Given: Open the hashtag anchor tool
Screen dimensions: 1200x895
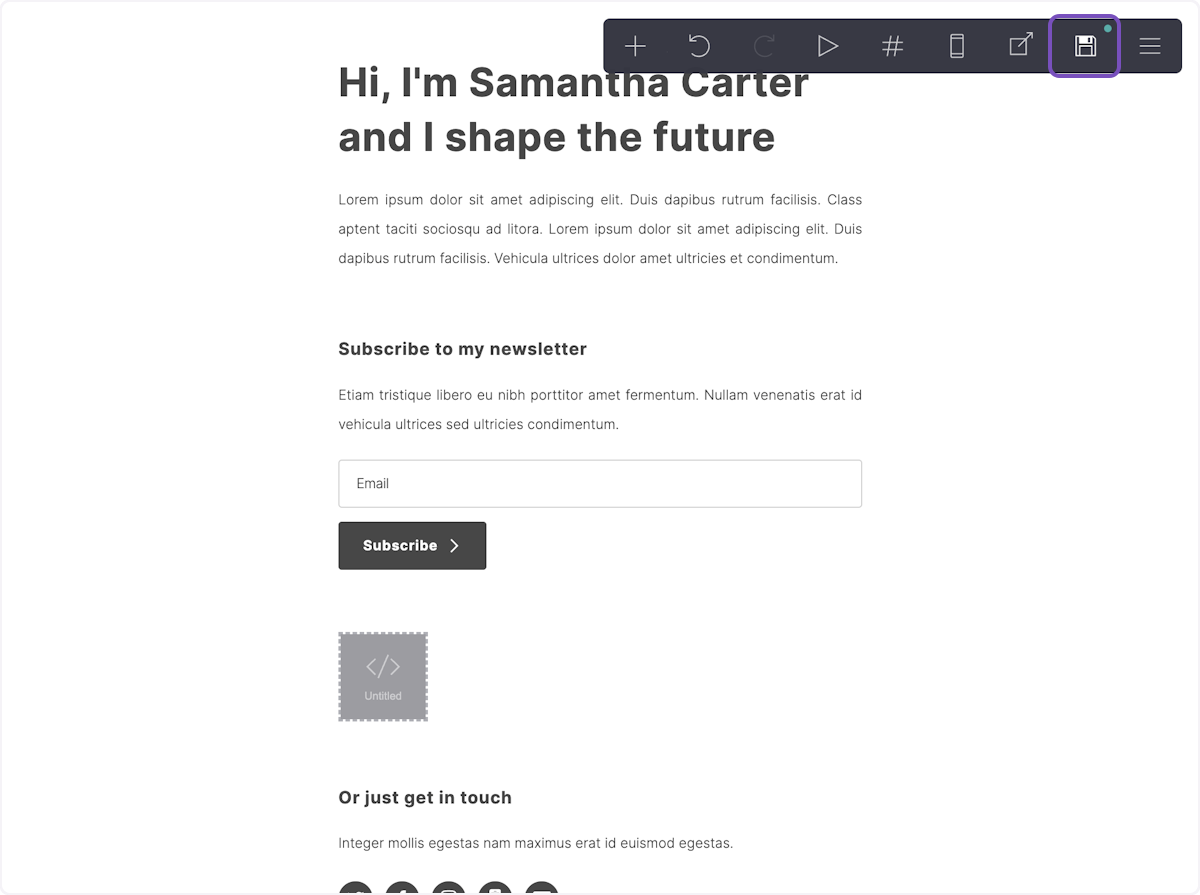Looking at the screenshot, I should 892,46.
